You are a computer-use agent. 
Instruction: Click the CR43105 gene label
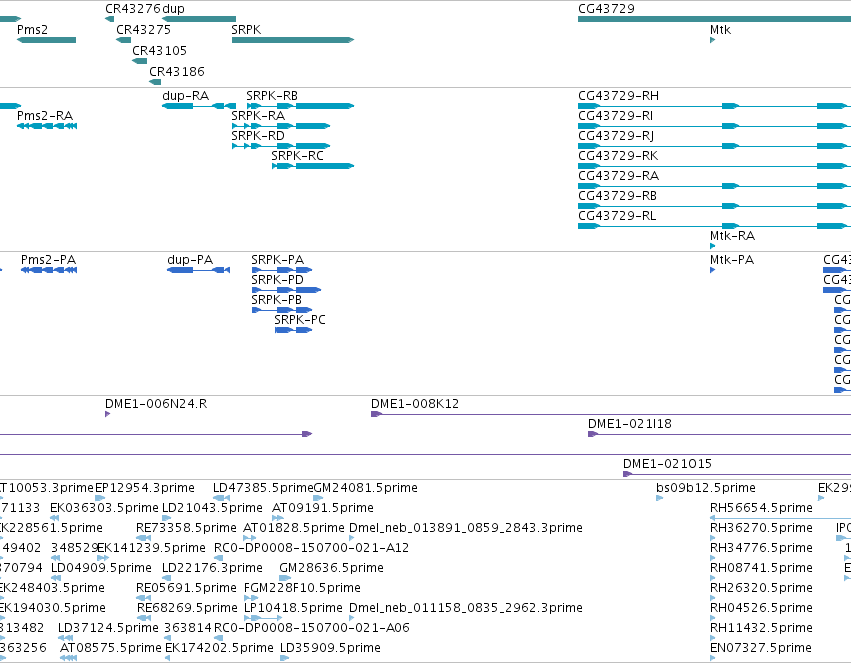[x=160, y=50]
